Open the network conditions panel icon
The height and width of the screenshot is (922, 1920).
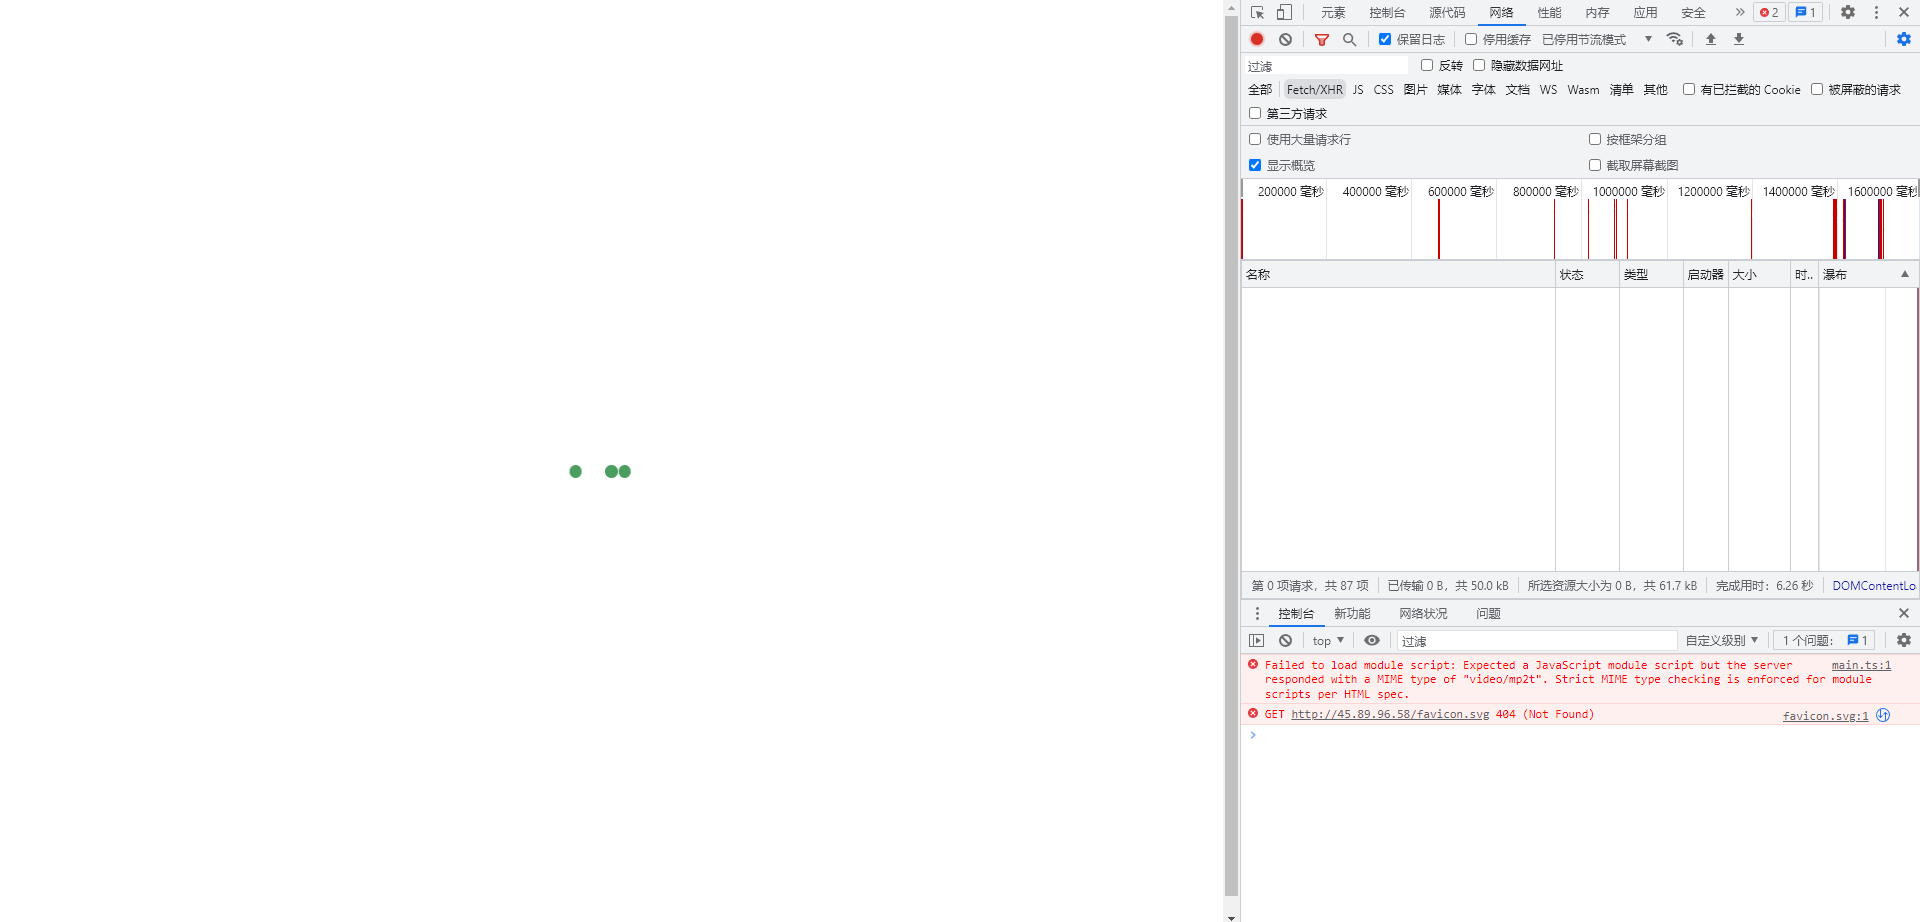click(1675, 39)
